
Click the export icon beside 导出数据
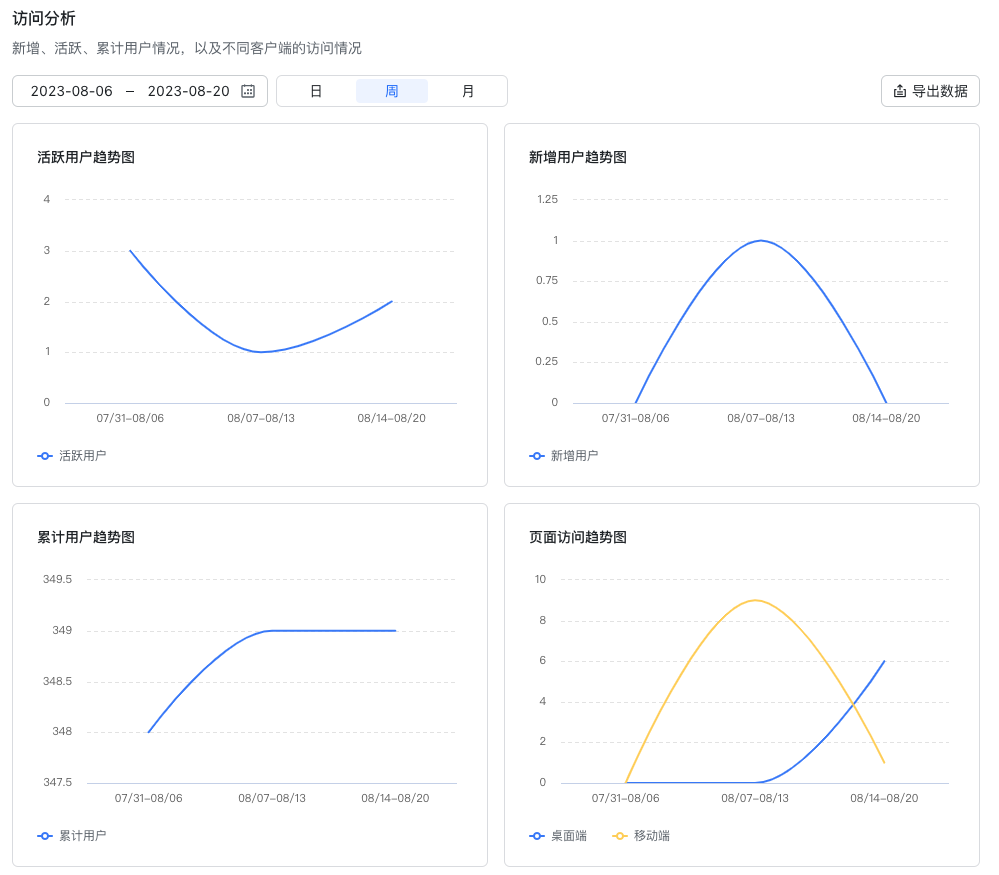tap(900, 91)
